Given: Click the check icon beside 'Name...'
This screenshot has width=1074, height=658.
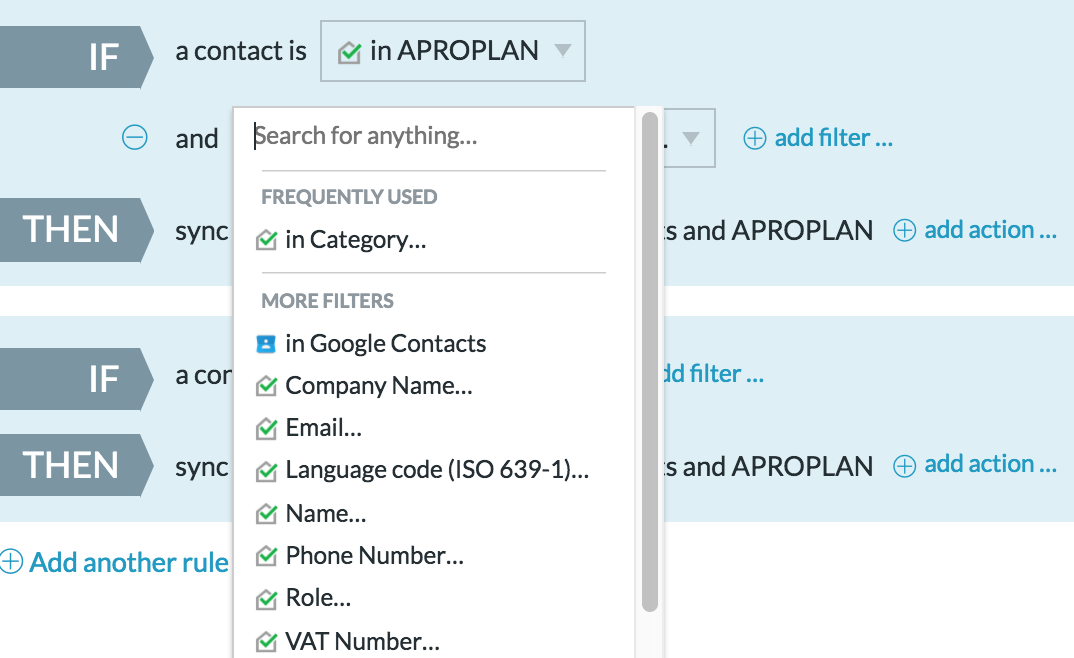Looking at the screenshot, I should [266, 514].
